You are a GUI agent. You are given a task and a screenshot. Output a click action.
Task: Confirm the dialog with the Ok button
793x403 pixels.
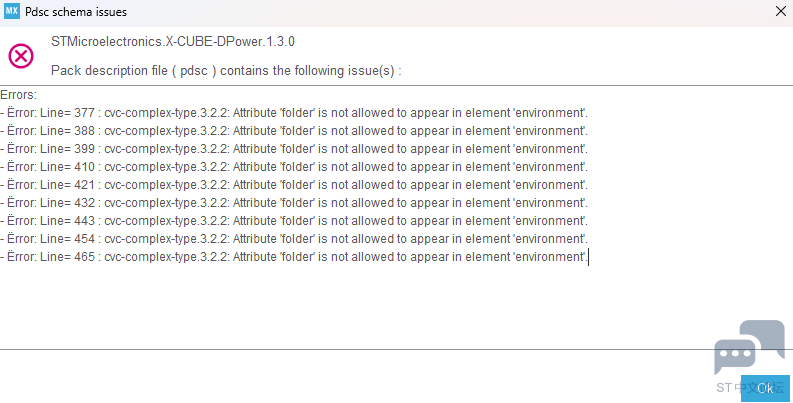pos(765,388)
